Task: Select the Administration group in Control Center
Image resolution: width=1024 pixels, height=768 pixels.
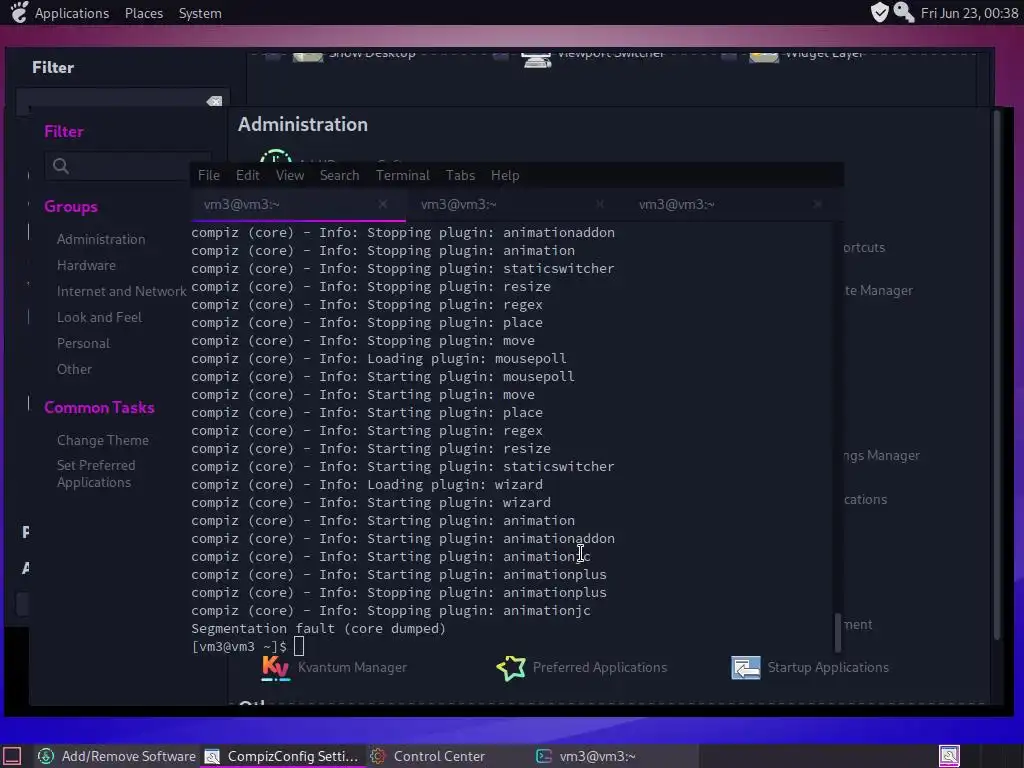Action: click(x=101, y=239)
